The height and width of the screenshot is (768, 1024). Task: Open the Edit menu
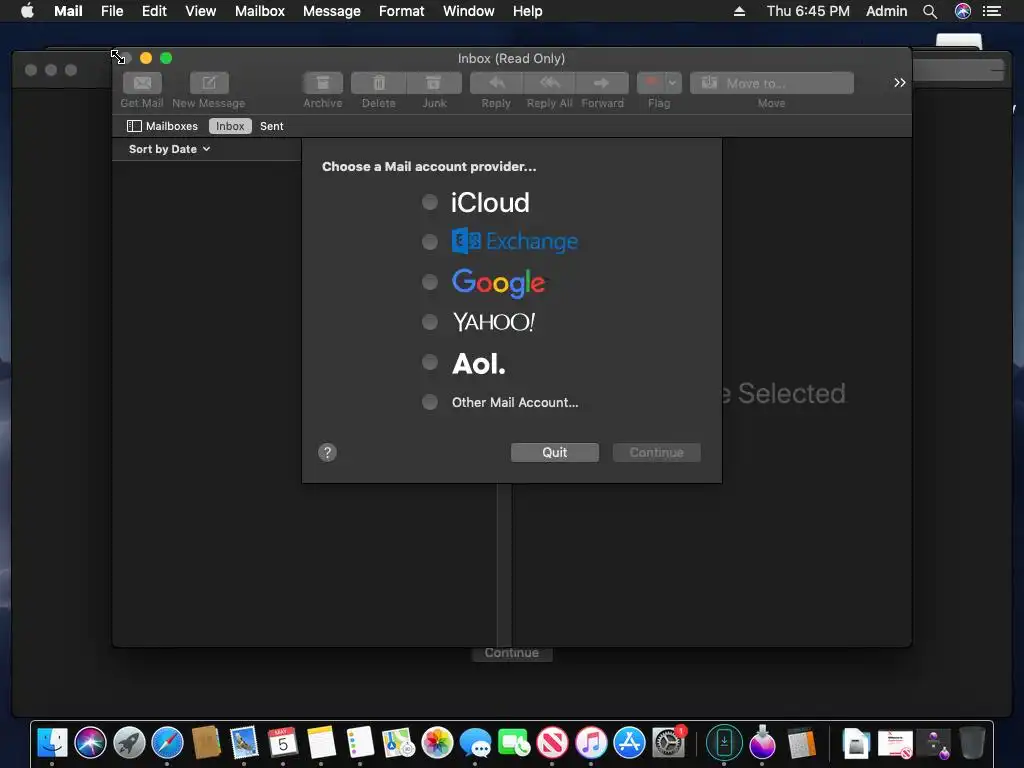[154, 11]
